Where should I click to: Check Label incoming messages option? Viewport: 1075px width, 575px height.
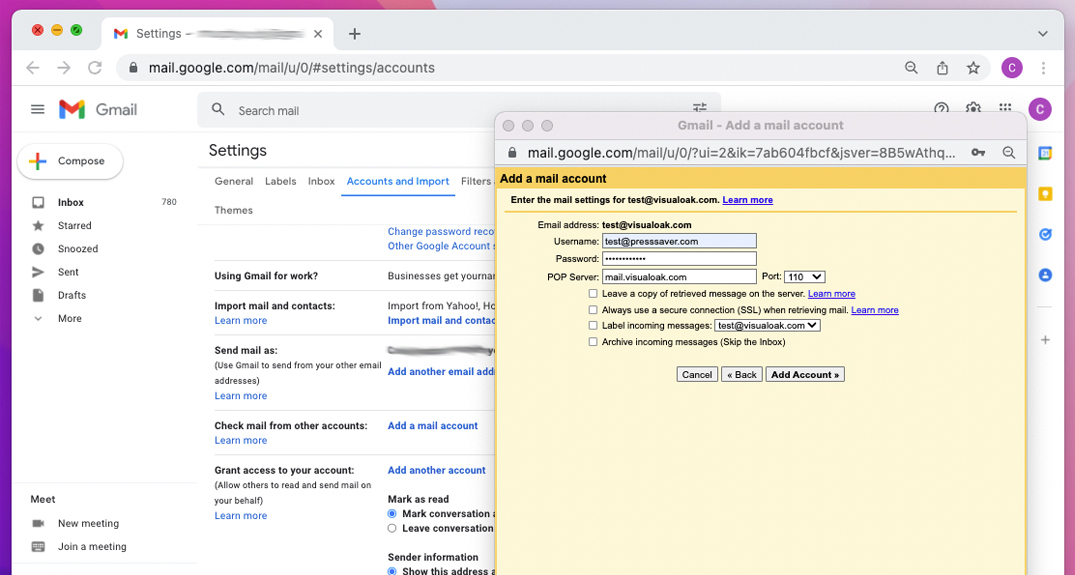click(x=593, y=326)
